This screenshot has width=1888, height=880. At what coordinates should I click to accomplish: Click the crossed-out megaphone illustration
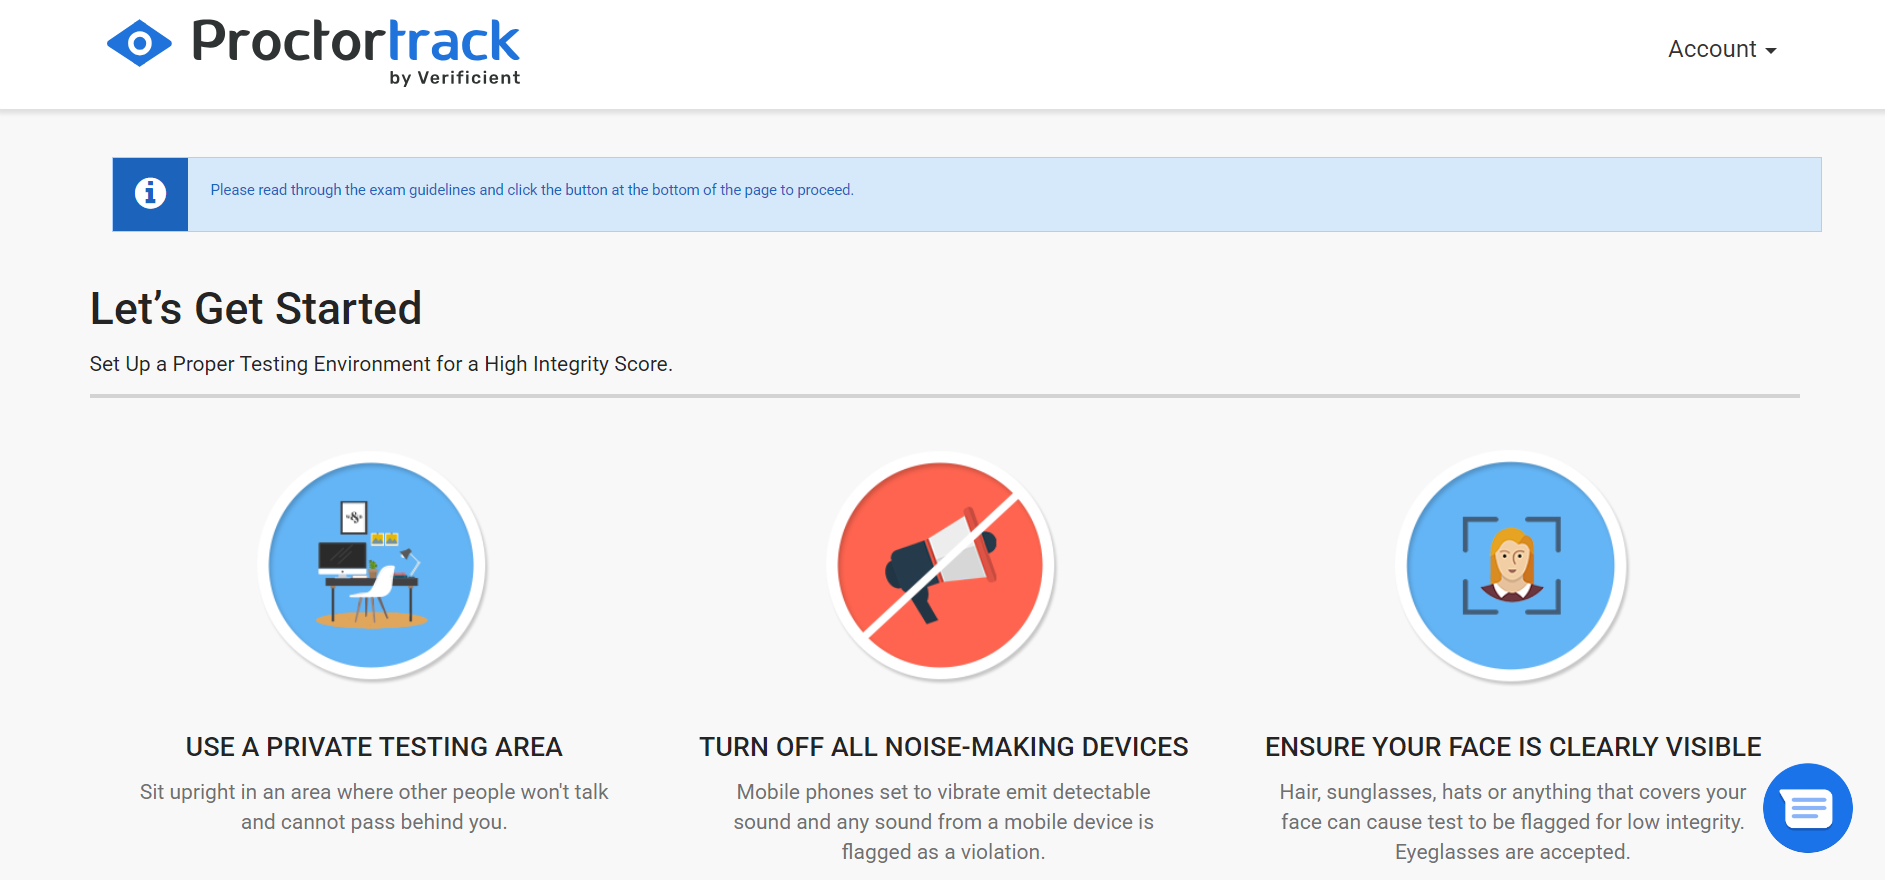click(x=941, y=565)
